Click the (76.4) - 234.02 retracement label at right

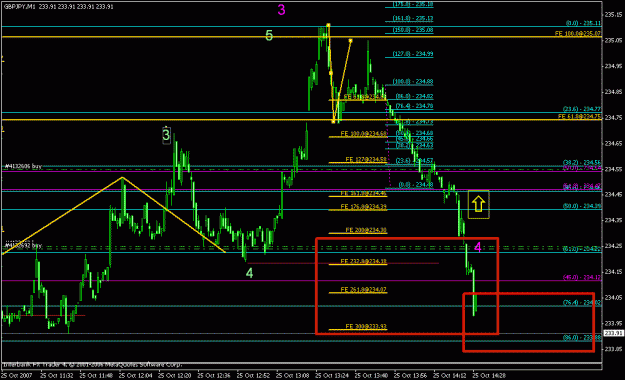(582, 303)
